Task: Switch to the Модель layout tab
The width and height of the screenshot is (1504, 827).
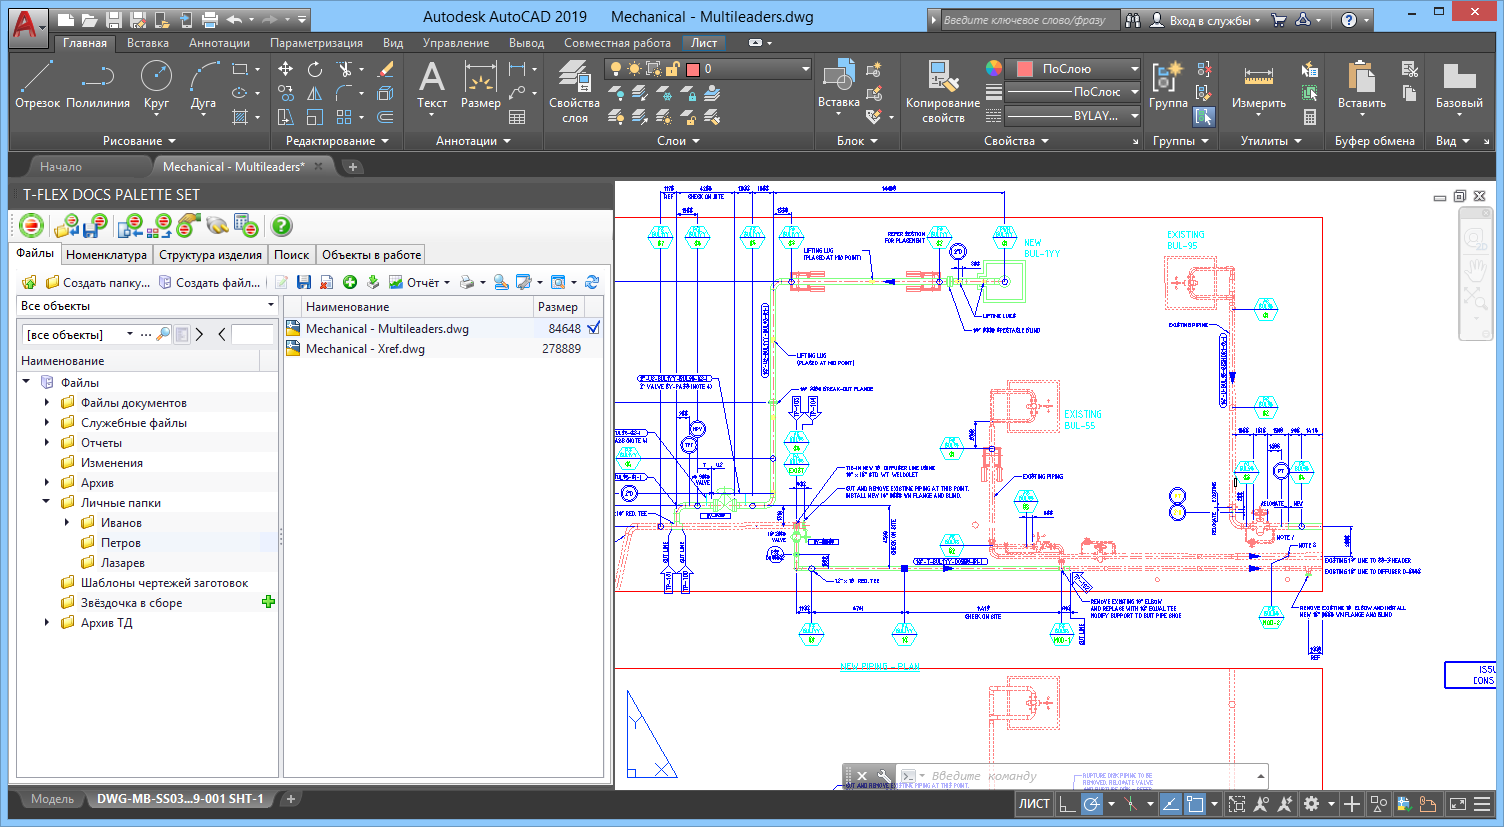Action: click(x=52, y=799)
